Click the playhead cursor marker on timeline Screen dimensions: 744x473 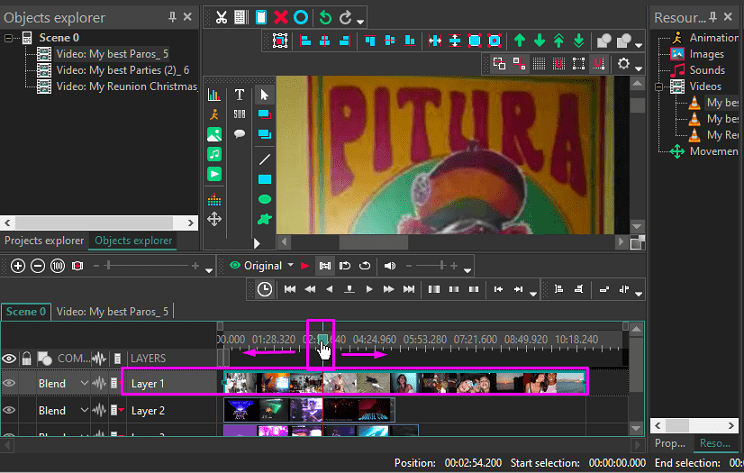click(x=323, y=339)
